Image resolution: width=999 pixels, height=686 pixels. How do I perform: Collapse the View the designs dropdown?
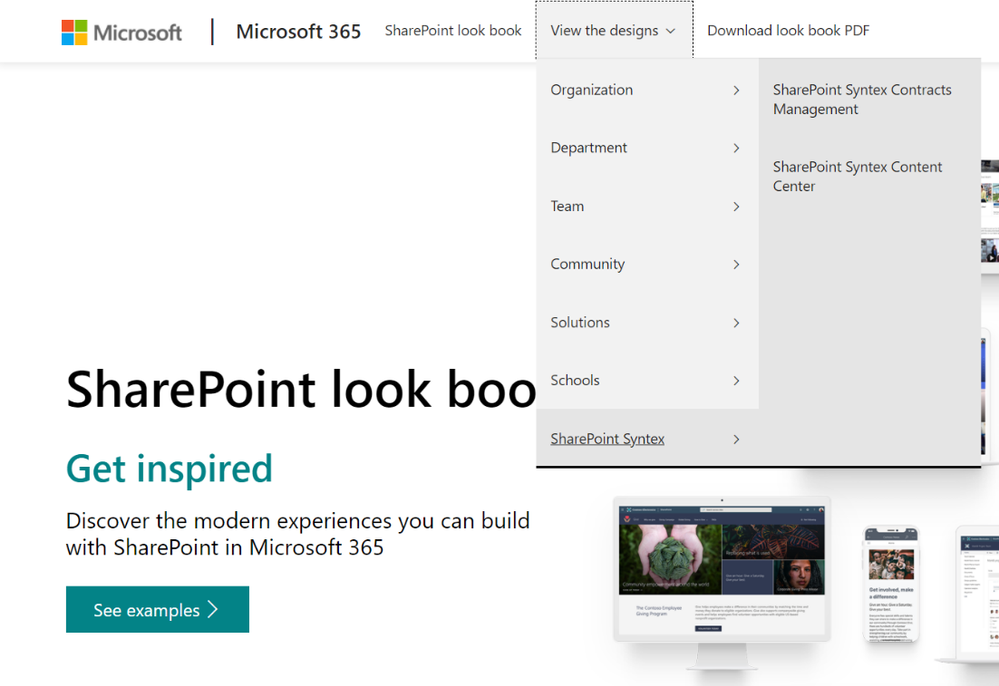click(x=614, y=31)
